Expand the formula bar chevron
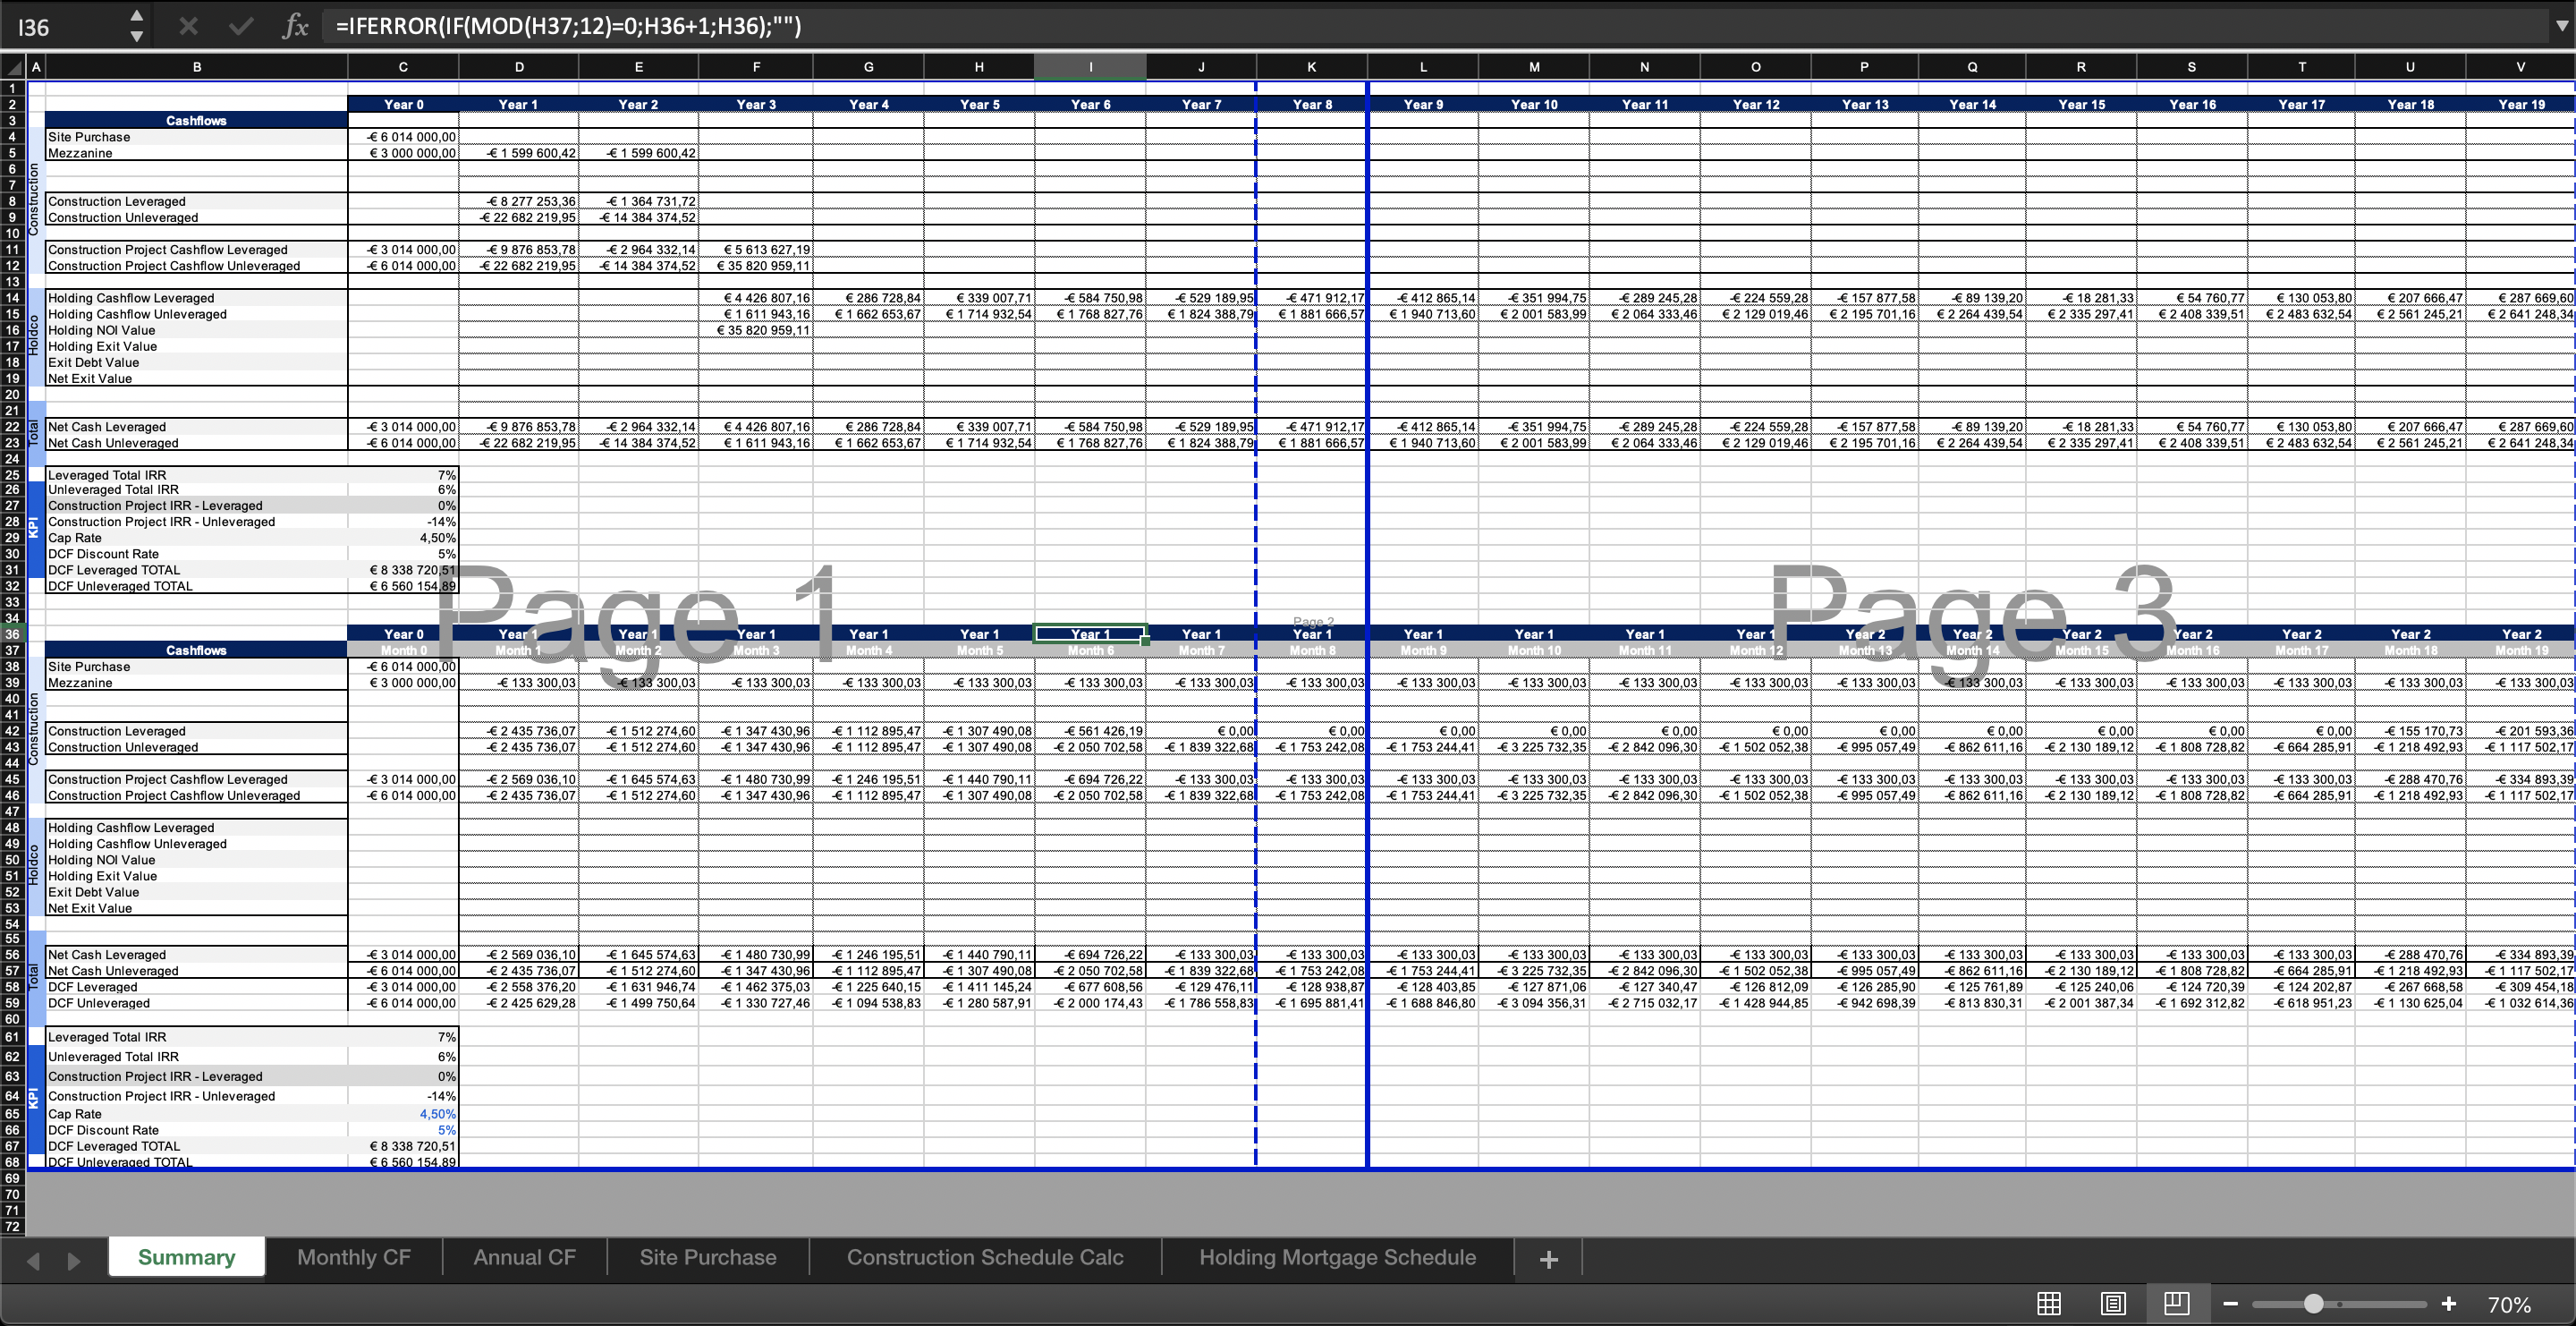2576x1326 pixels. pos(2561,26)
